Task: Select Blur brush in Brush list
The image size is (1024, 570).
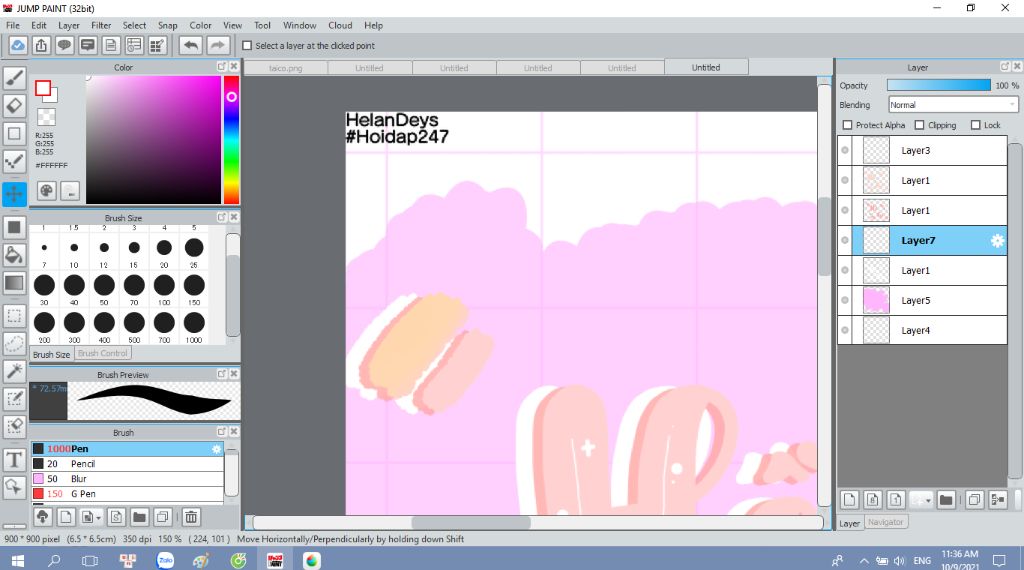Action: 127,479
